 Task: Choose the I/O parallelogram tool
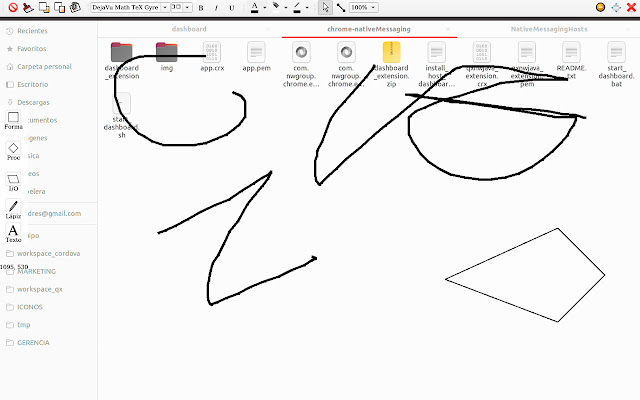(13, 180)
